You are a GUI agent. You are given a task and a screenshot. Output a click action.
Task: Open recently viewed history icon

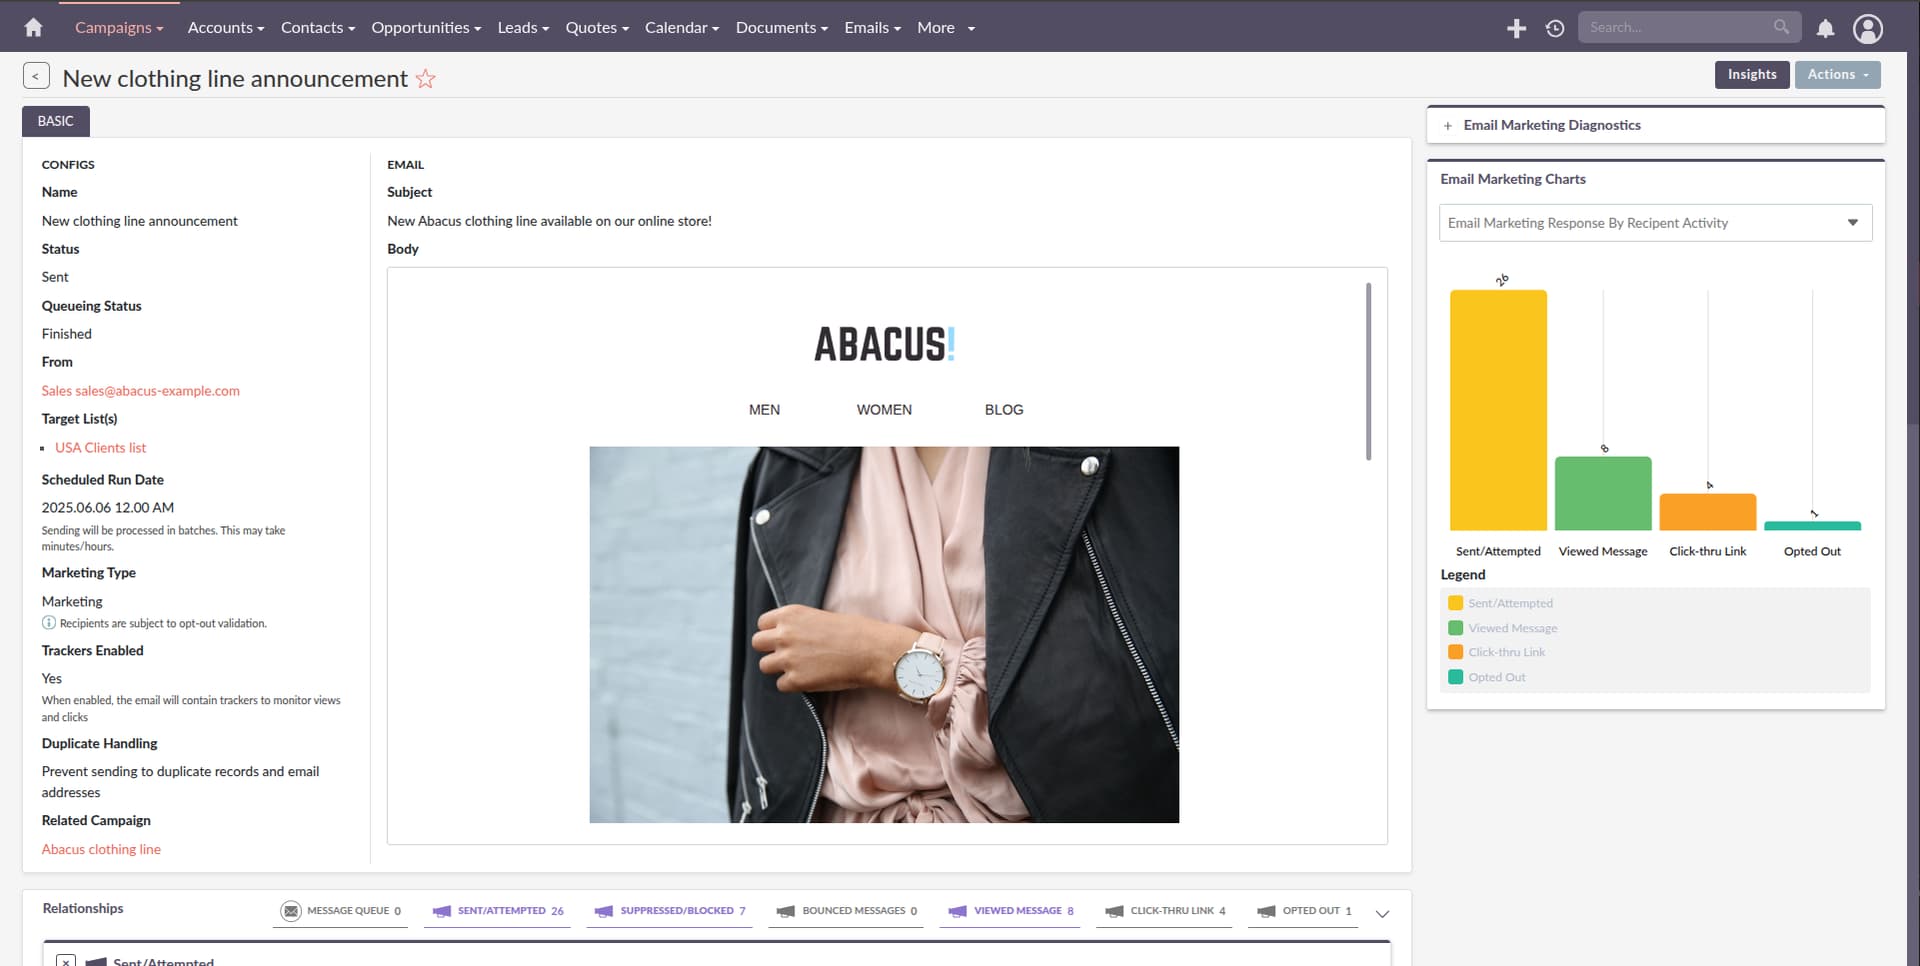(1554, 28)
